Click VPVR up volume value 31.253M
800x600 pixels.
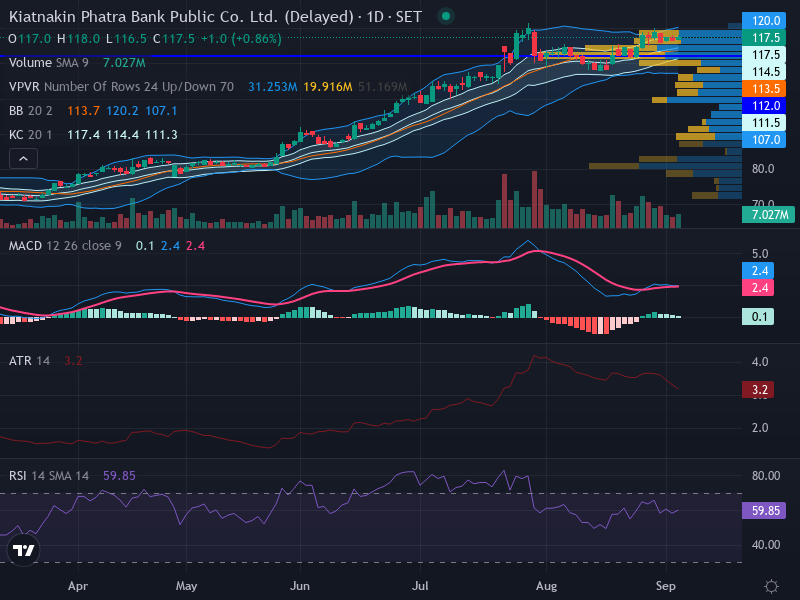tap(272, 87)
